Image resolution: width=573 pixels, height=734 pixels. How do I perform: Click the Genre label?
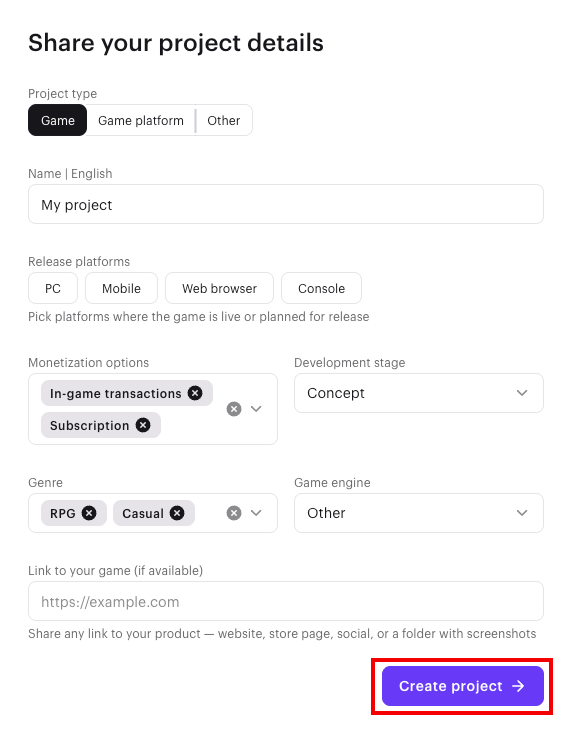pyautogui.click(x=45, y=482)
